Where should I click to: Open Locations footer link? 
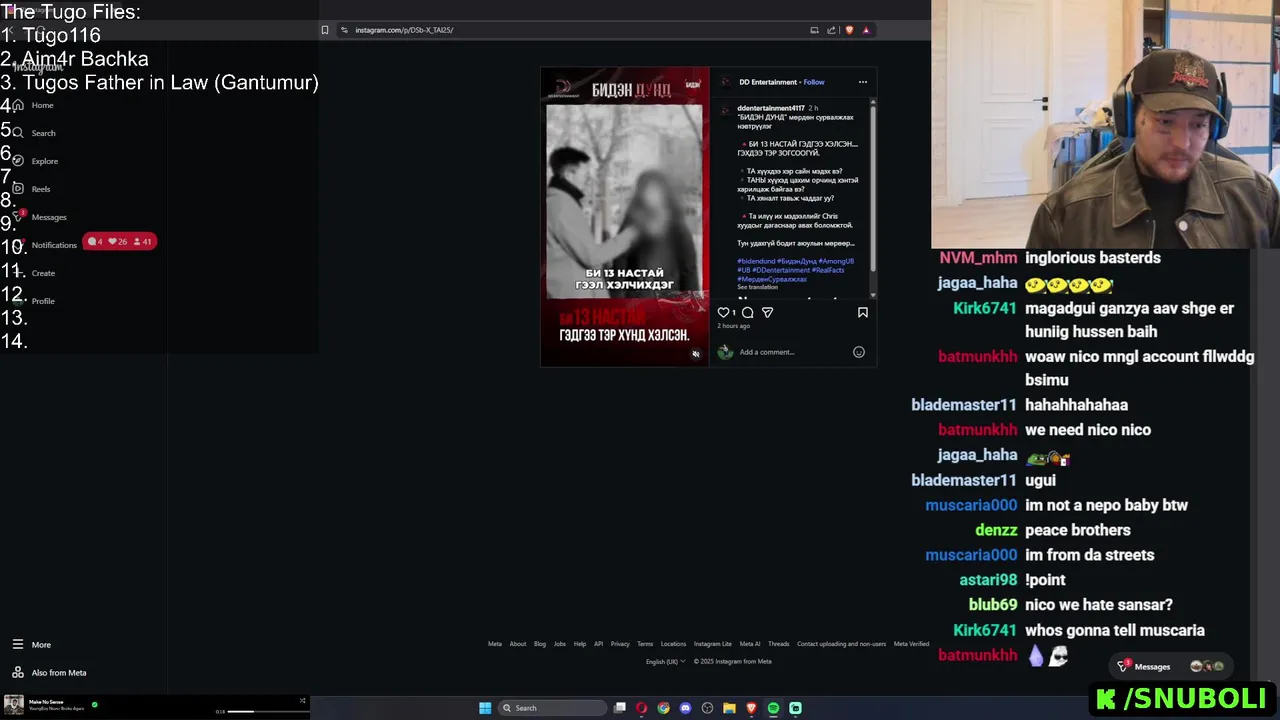[x=673, y=644]
